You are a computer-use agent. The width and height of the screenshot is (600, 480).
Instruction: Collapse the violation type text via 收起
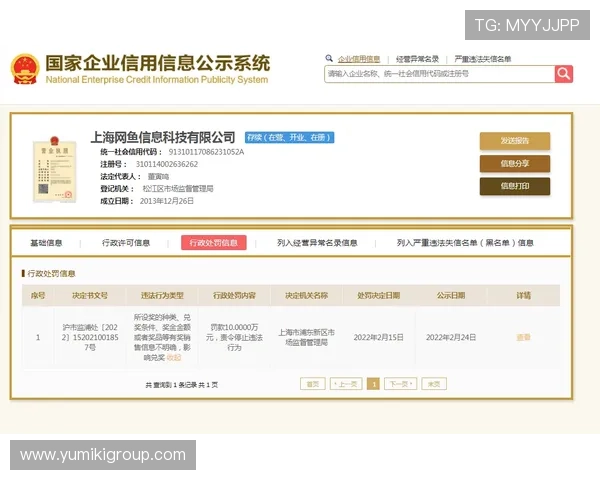[x=174, y=358]
